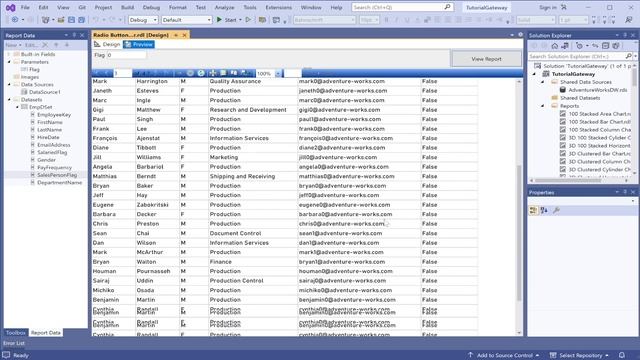Collapse the Datasets node in Report Data

pyautogui.click(x=9, y=100)
